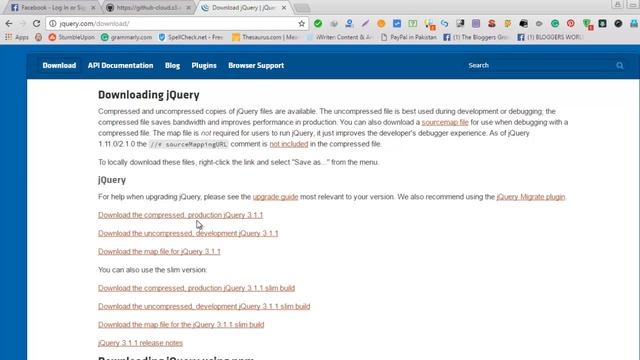Screen dimensions: 640x360
Task: Download uncompressed development jQuery 3.1.1
Action: (x=188, y=233)
